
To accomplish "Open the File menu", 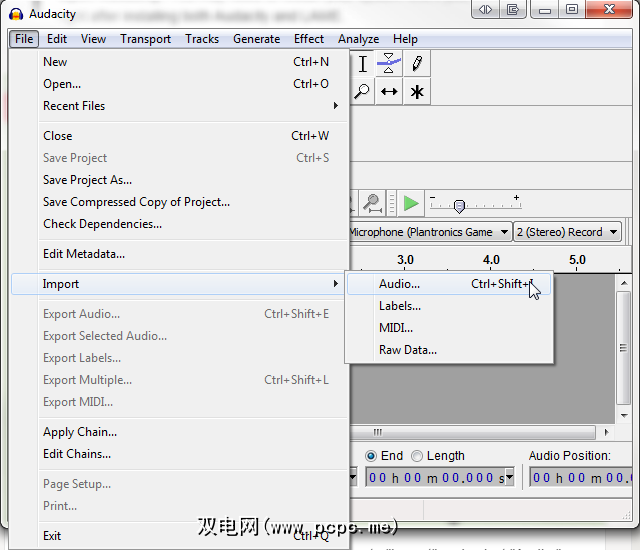I will (24, 39).
